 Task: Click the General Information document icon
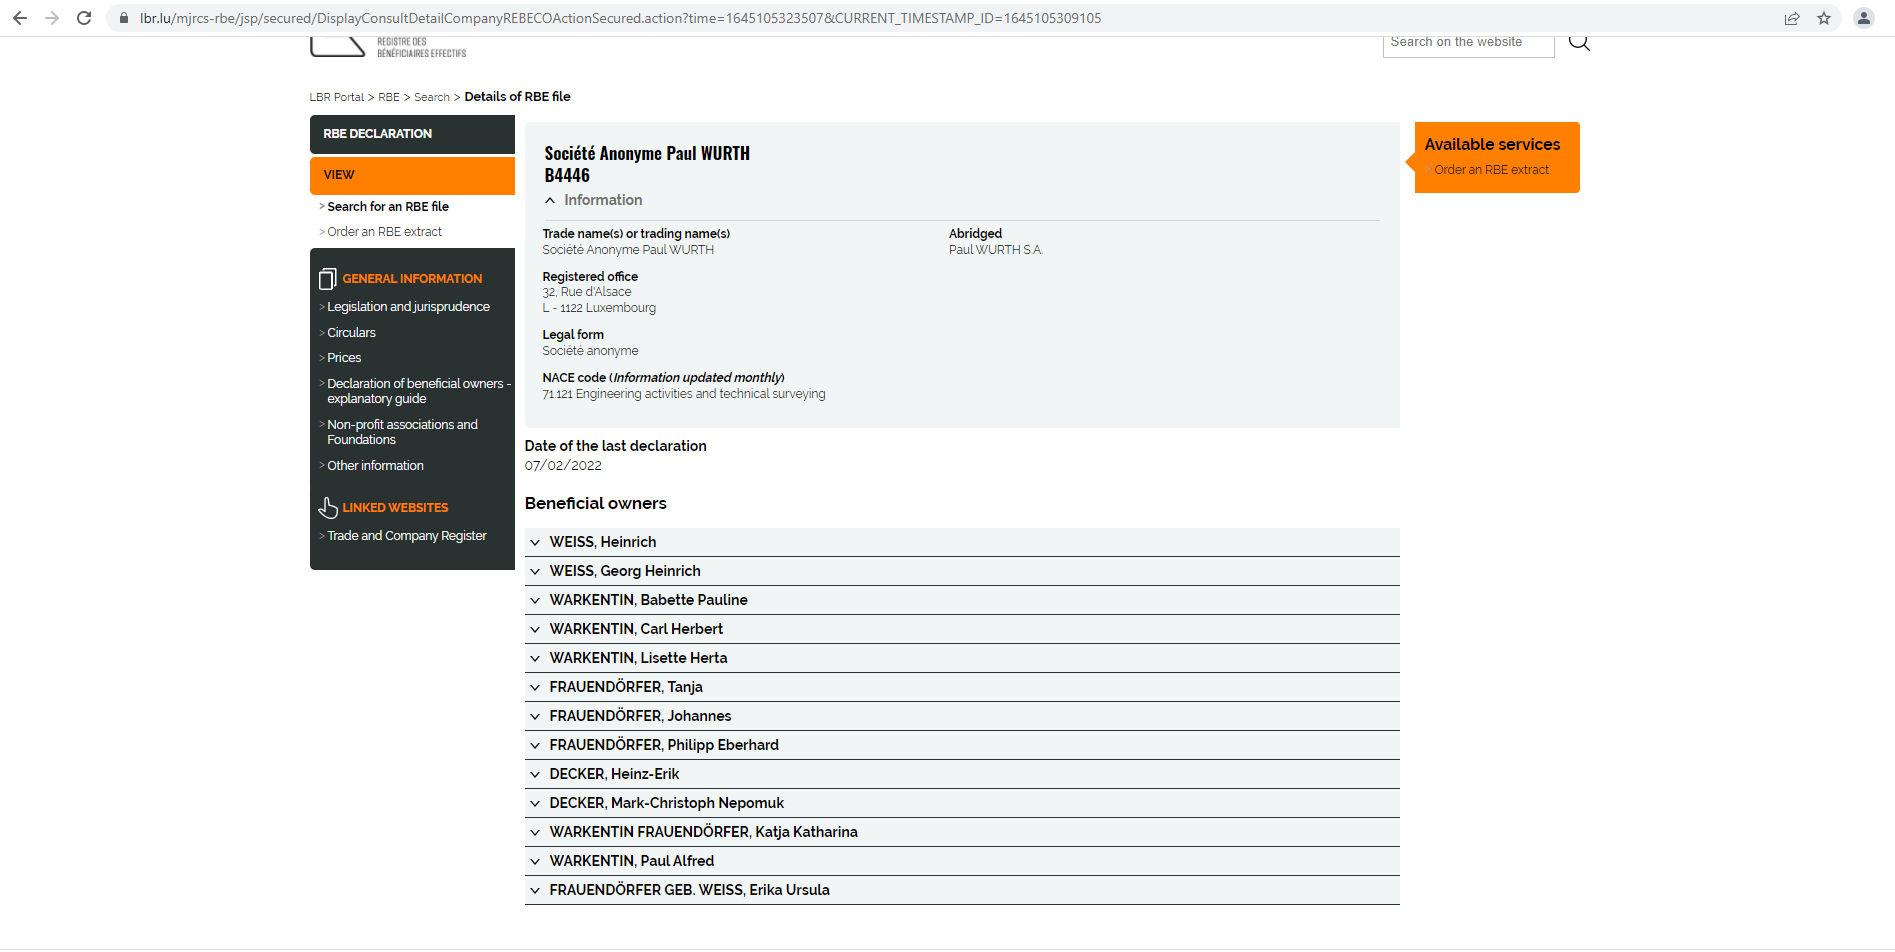point(327,279)
